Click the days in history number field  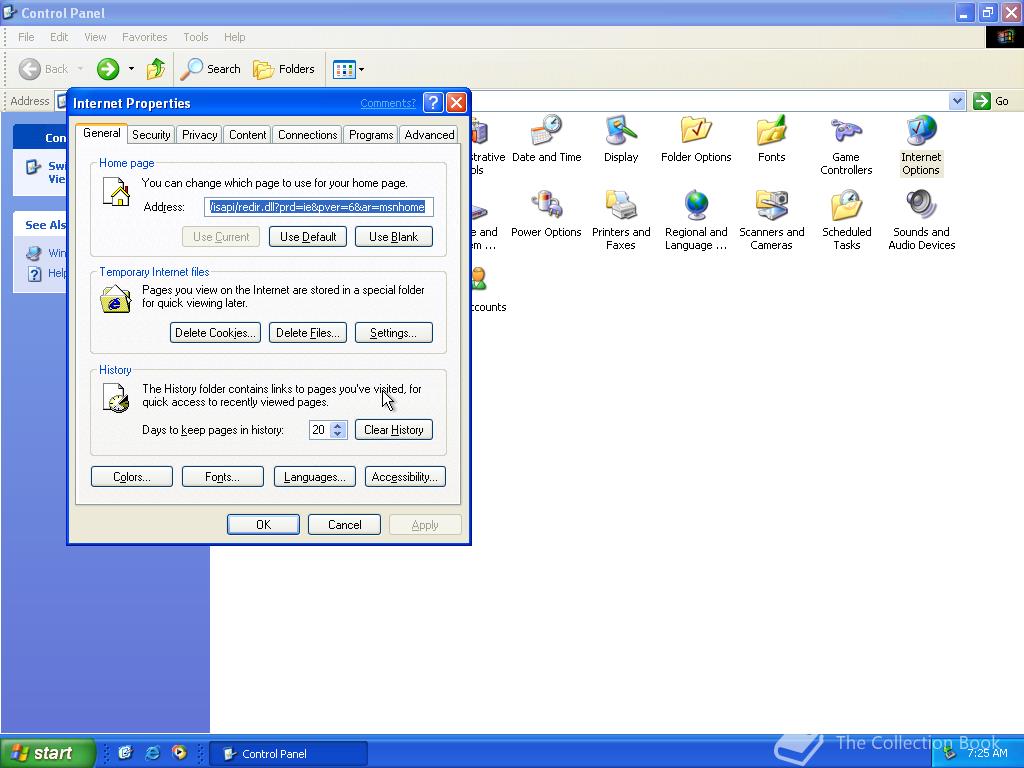[x=319, y=430]
